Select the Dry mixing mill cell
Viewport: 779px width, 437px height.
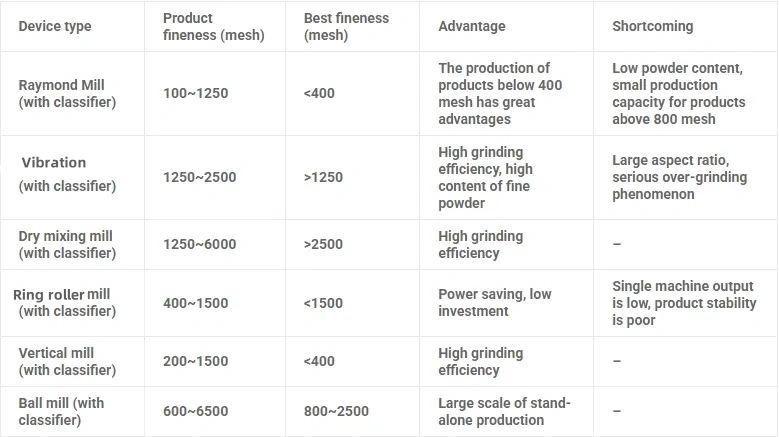67,244
